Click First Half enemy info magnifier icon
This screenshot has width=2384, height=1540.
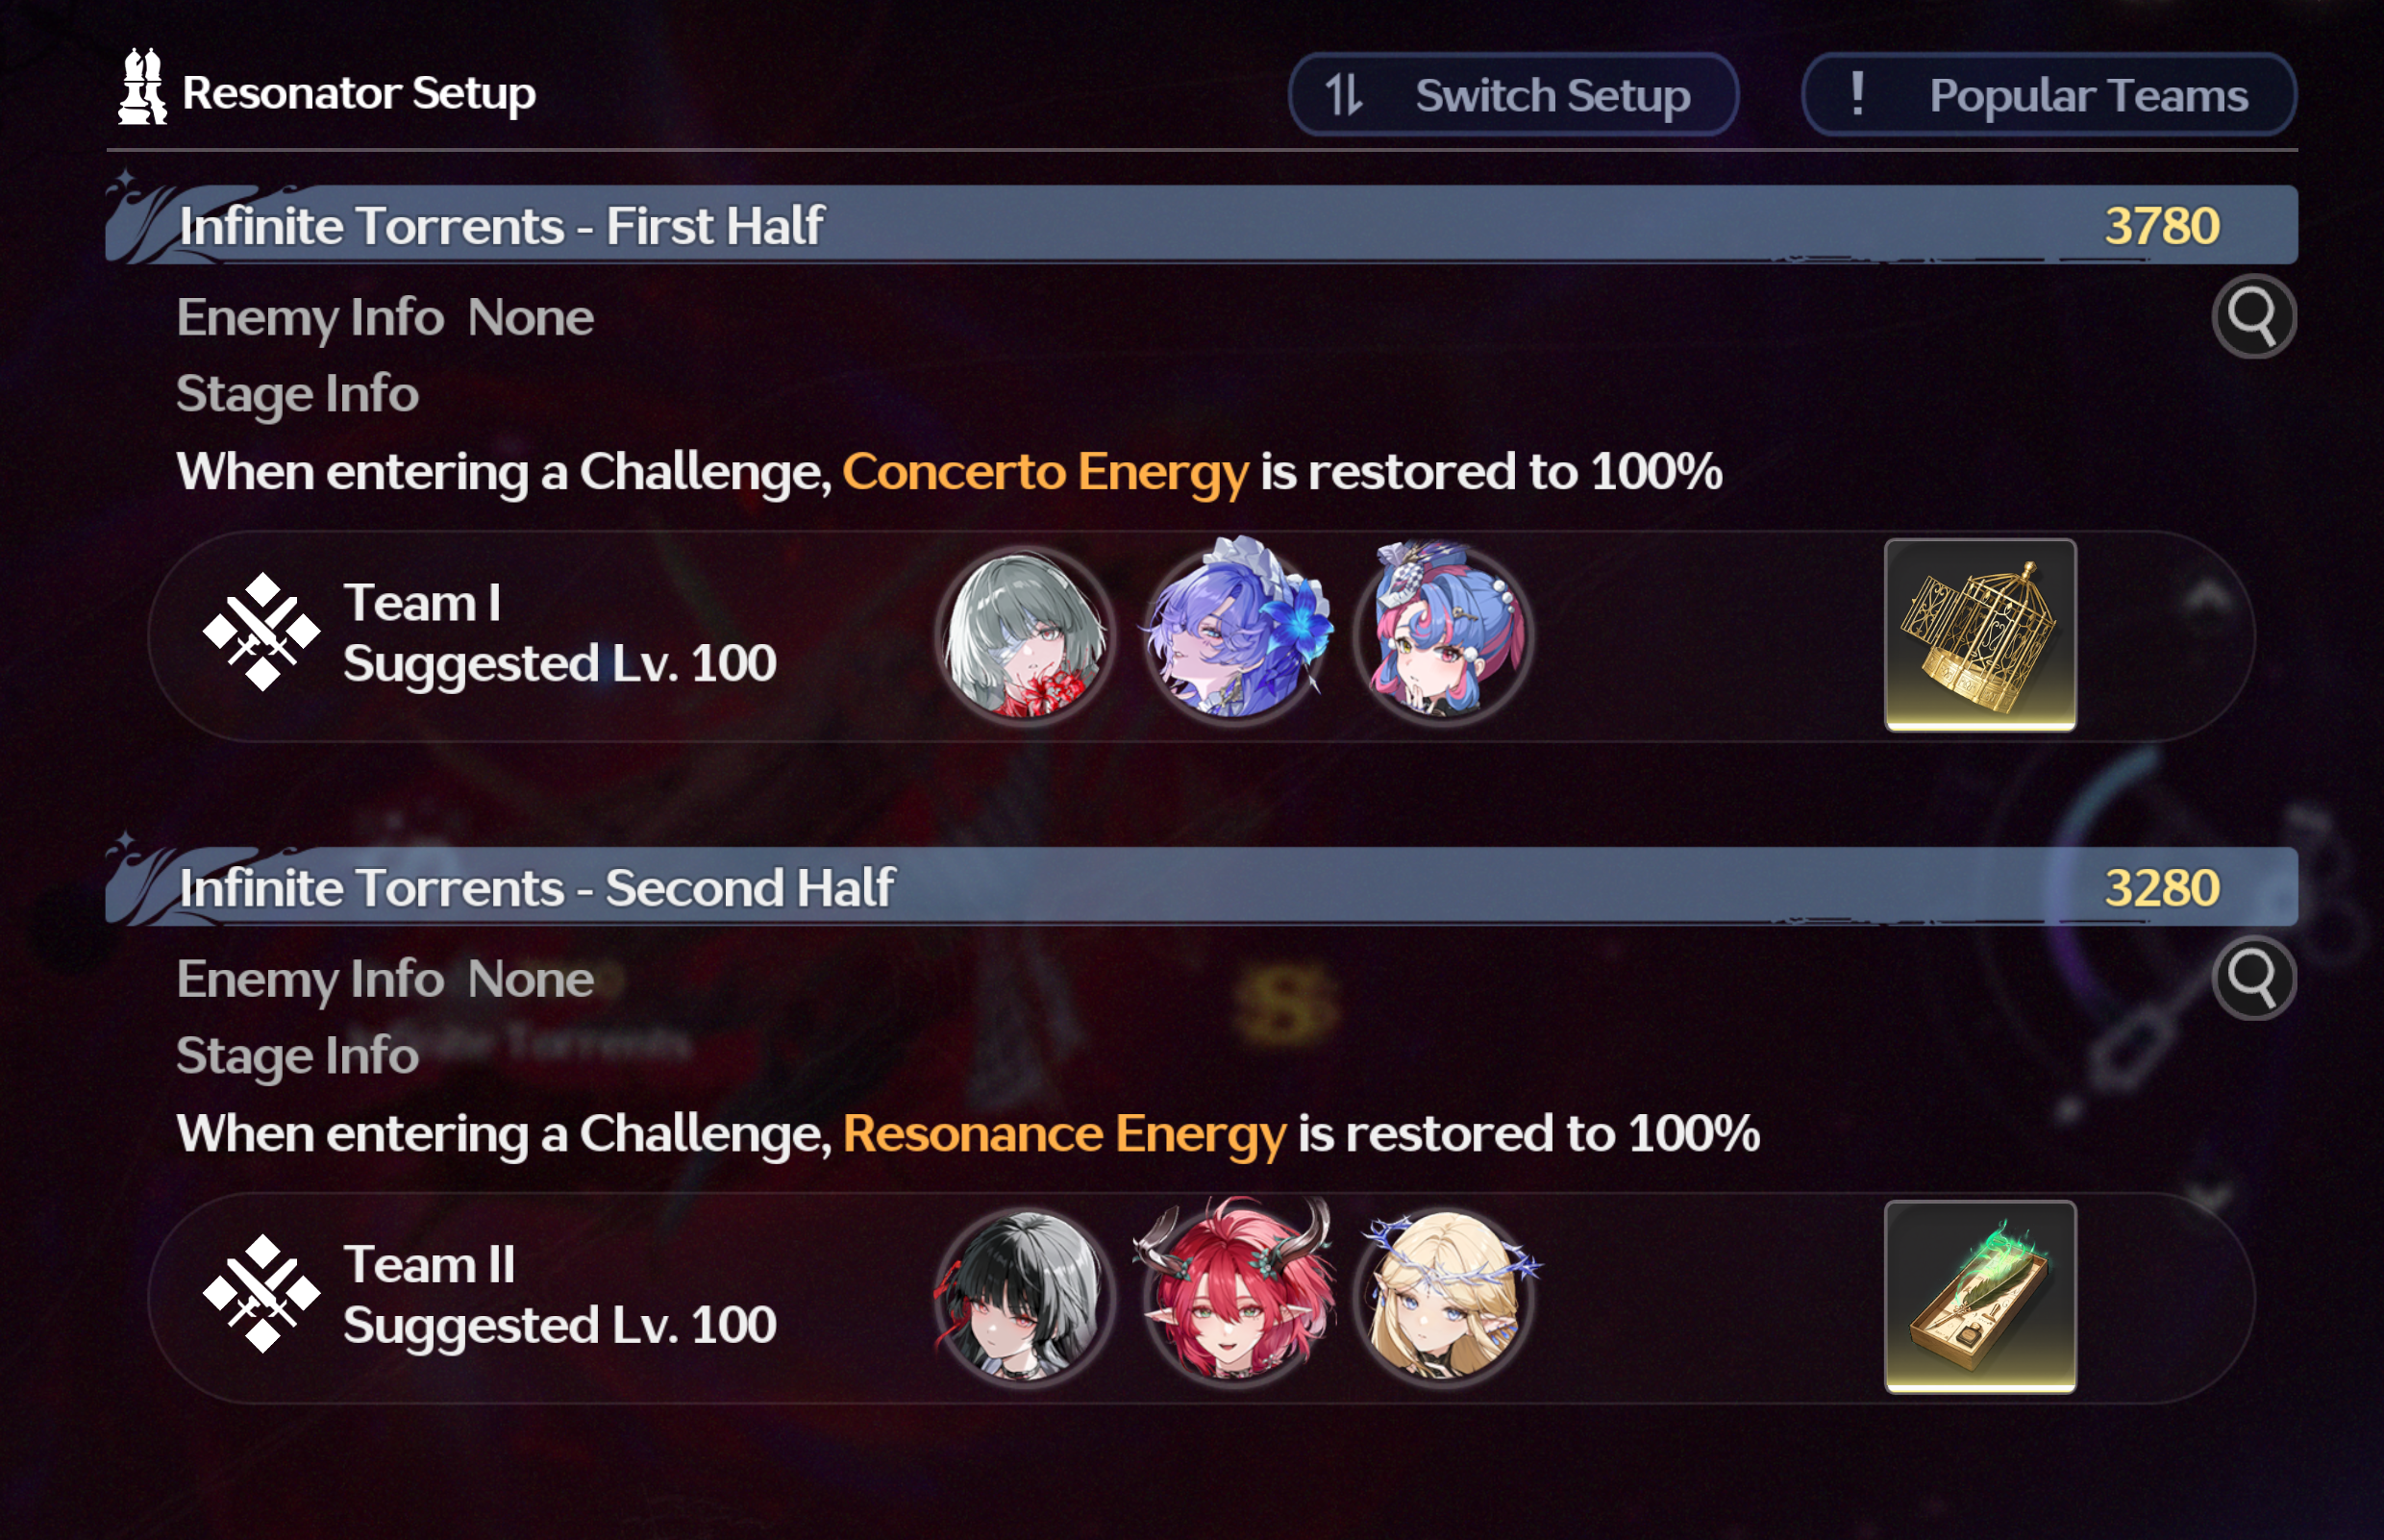2254,316
